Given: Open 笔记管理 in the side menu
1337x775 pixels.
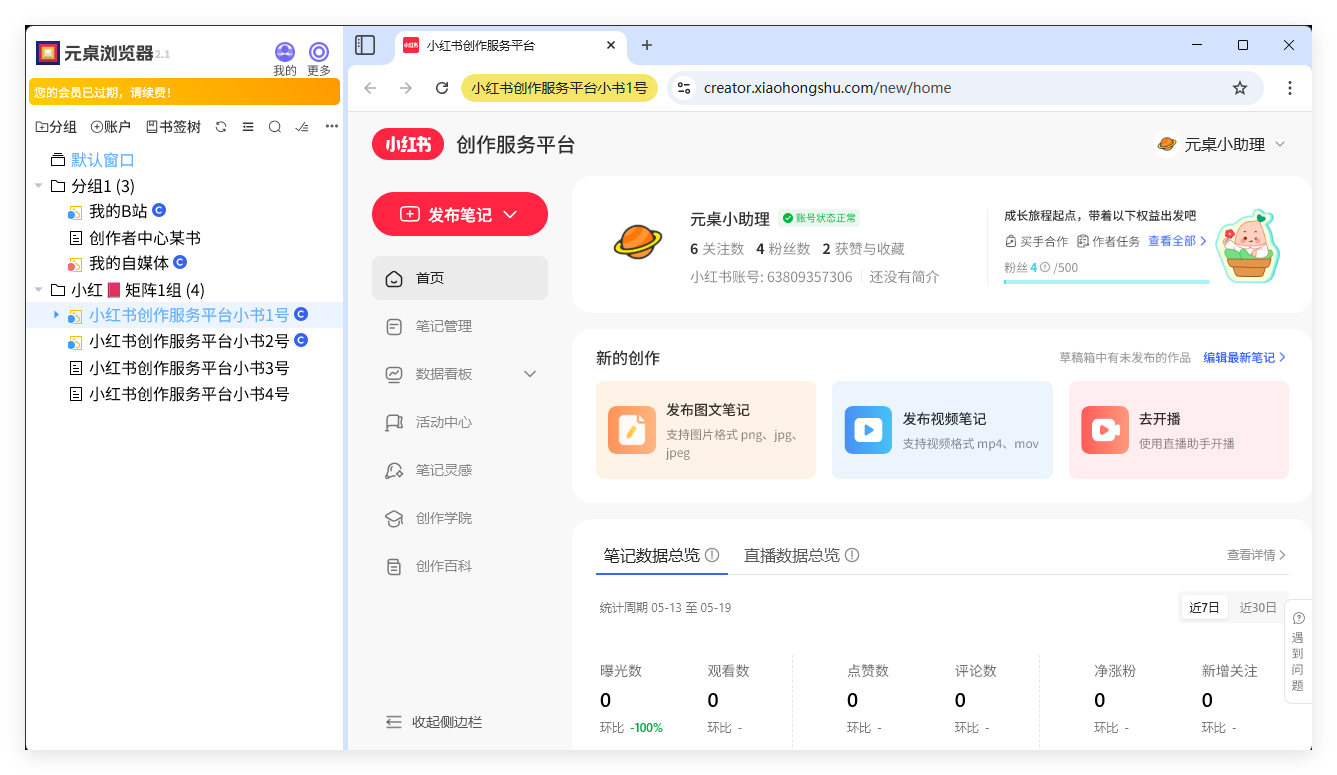Looking at the screenshot, I should click(460, 326).
